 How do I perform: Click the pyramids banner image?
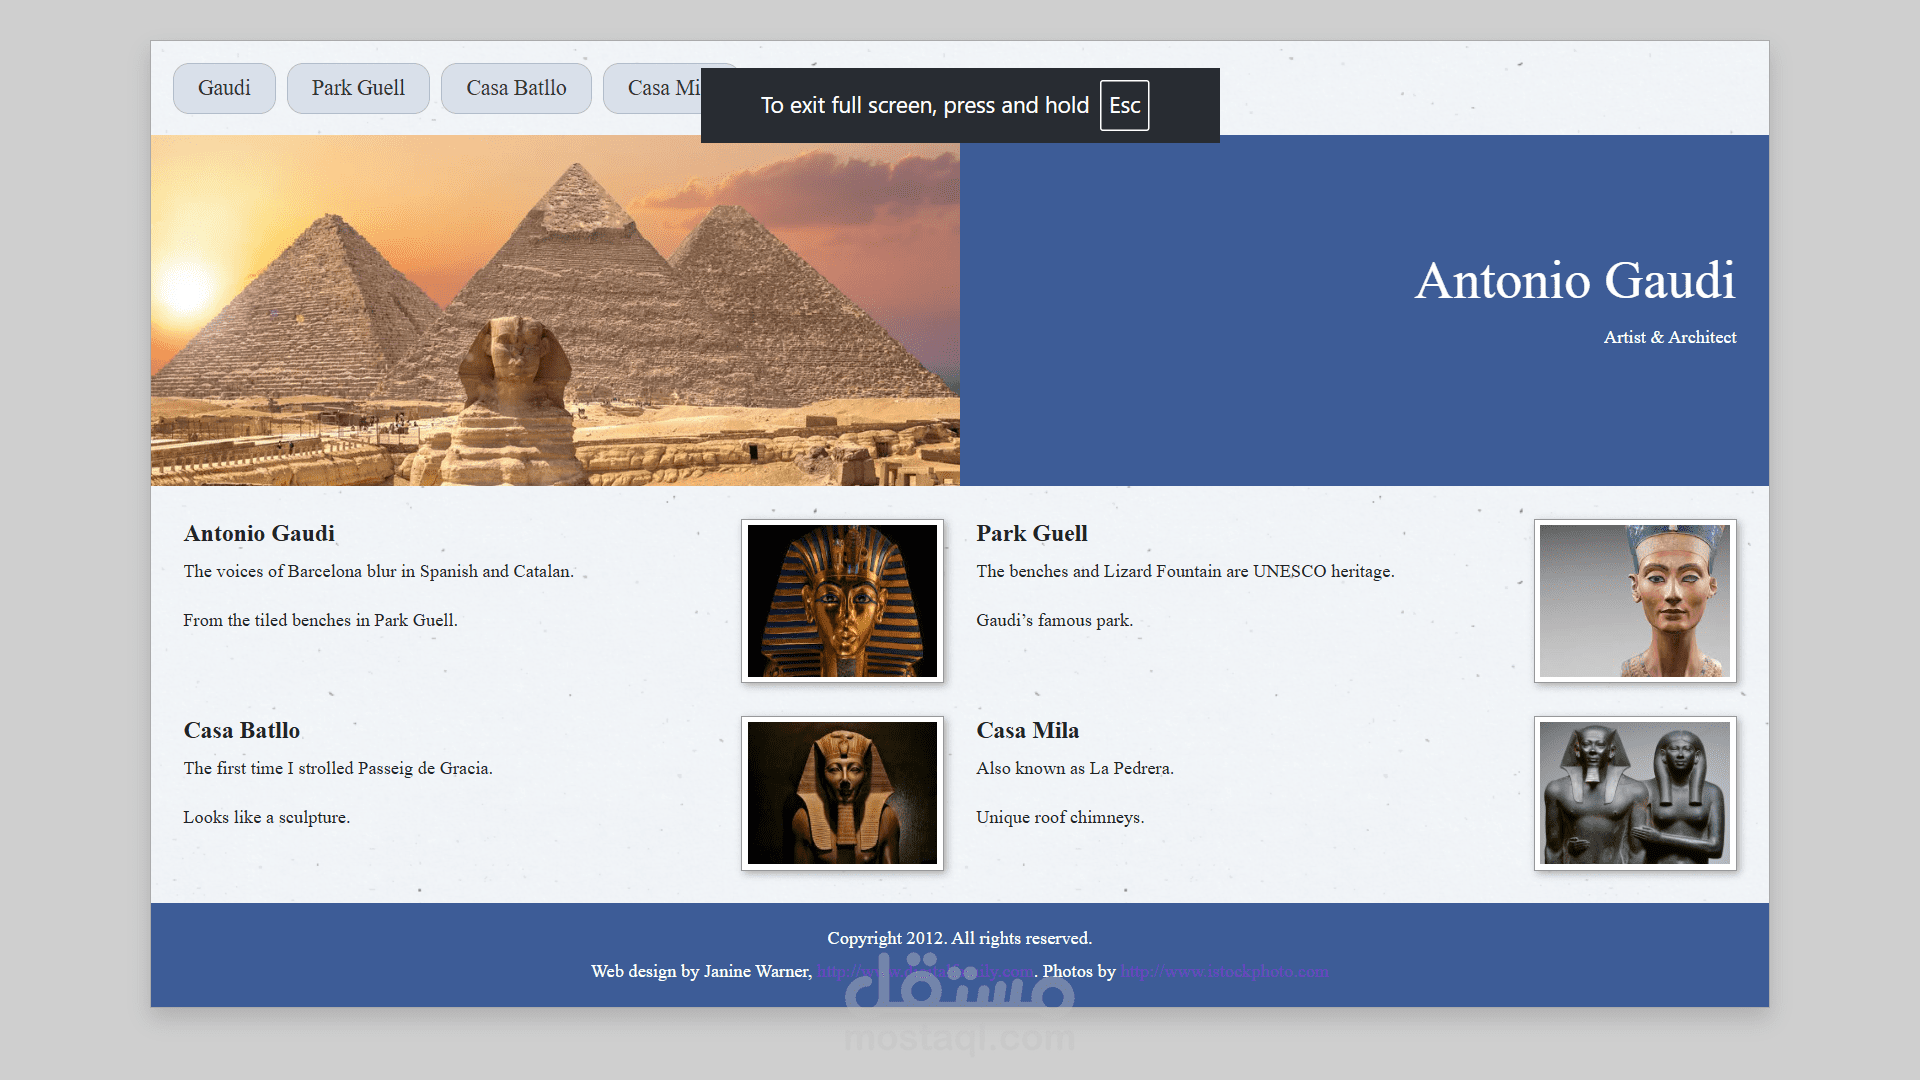tap(554, 311)
